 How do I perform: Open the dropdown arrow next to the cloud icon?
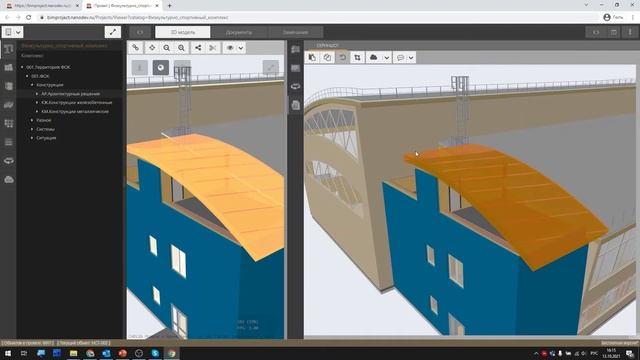tap(386, 58)
